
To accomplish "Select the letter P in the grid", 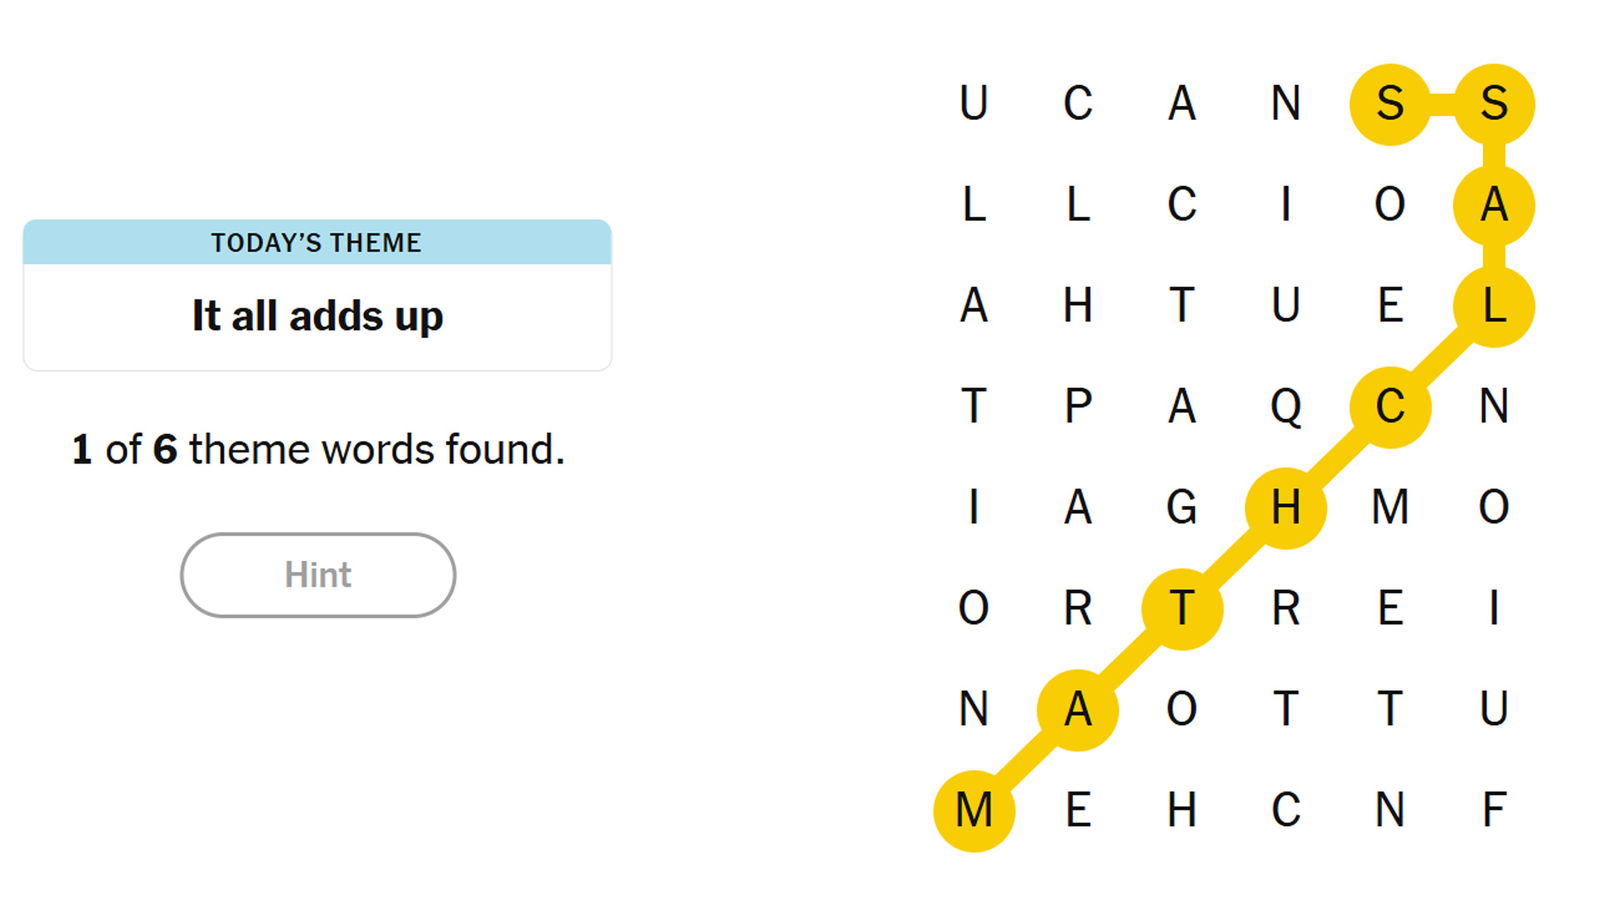I will [1079, 406].
